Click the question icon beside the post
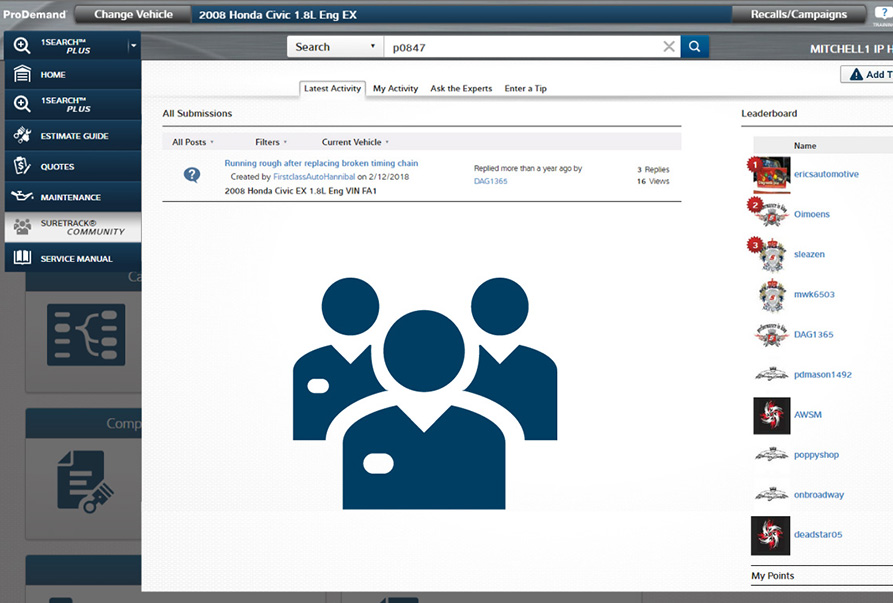893x603 pixels. tap(192, 175)
